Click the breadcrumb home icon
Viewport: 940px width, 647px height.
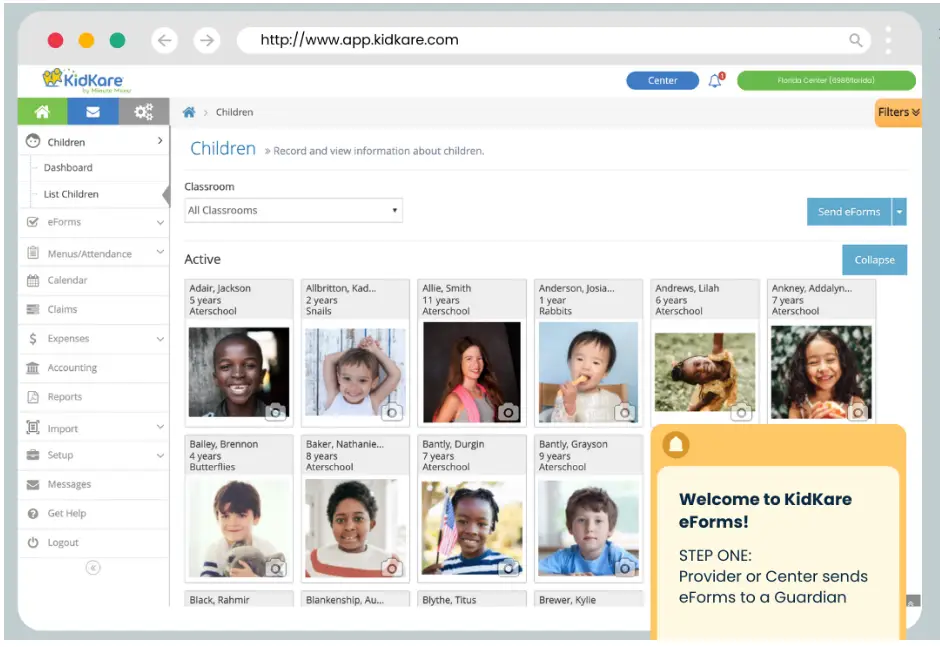(189, 112)
